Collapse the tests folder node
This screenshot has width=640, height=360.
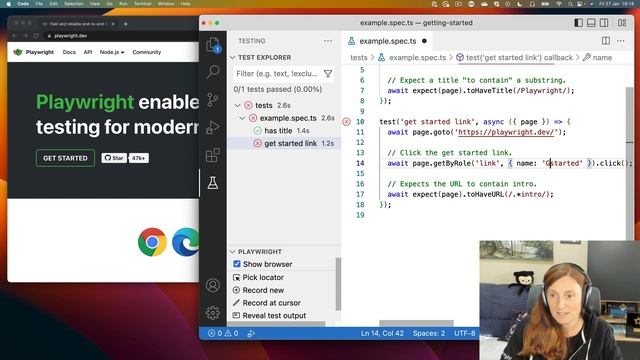pyautogui.click(x=238, y=105)
